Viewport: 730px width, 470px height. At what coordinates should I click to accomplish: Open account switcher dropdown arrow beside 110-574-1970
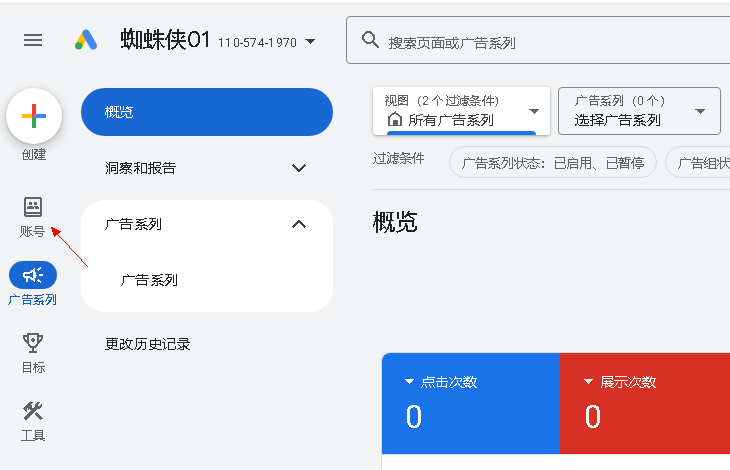(310, 42)
